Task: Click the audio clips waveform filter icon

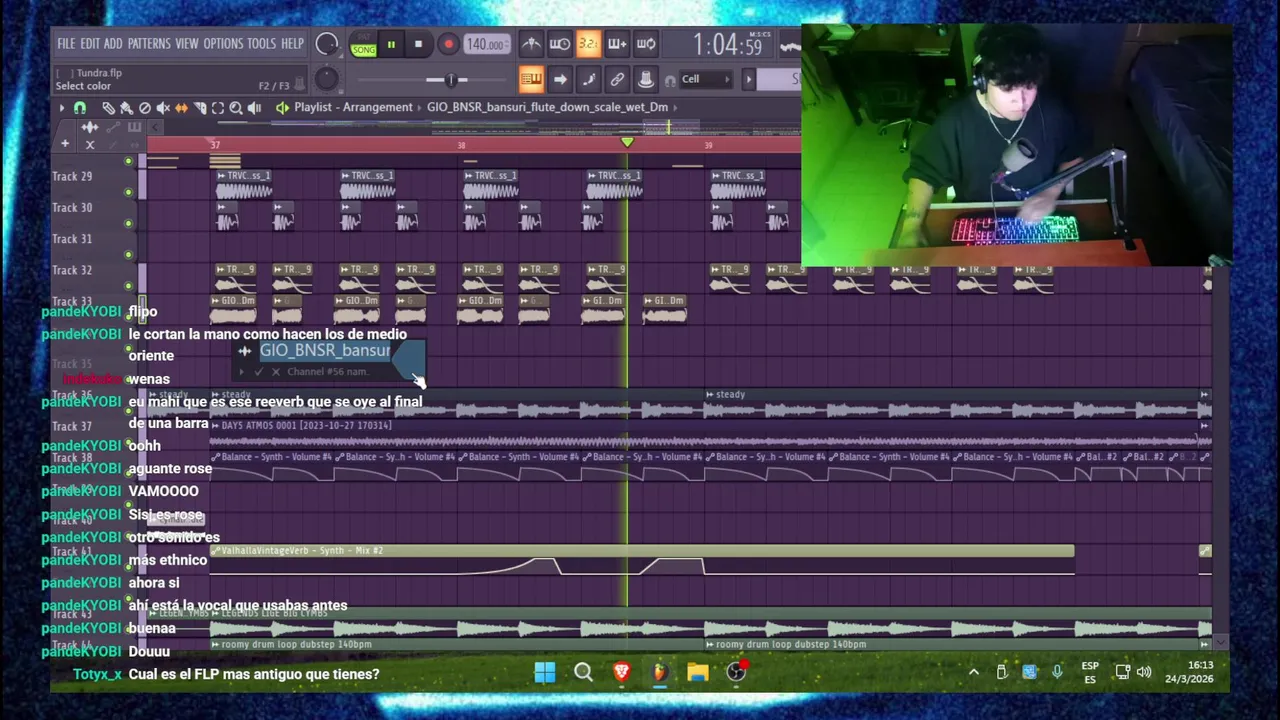Action: pyautogui.click(x=90, y=127)
